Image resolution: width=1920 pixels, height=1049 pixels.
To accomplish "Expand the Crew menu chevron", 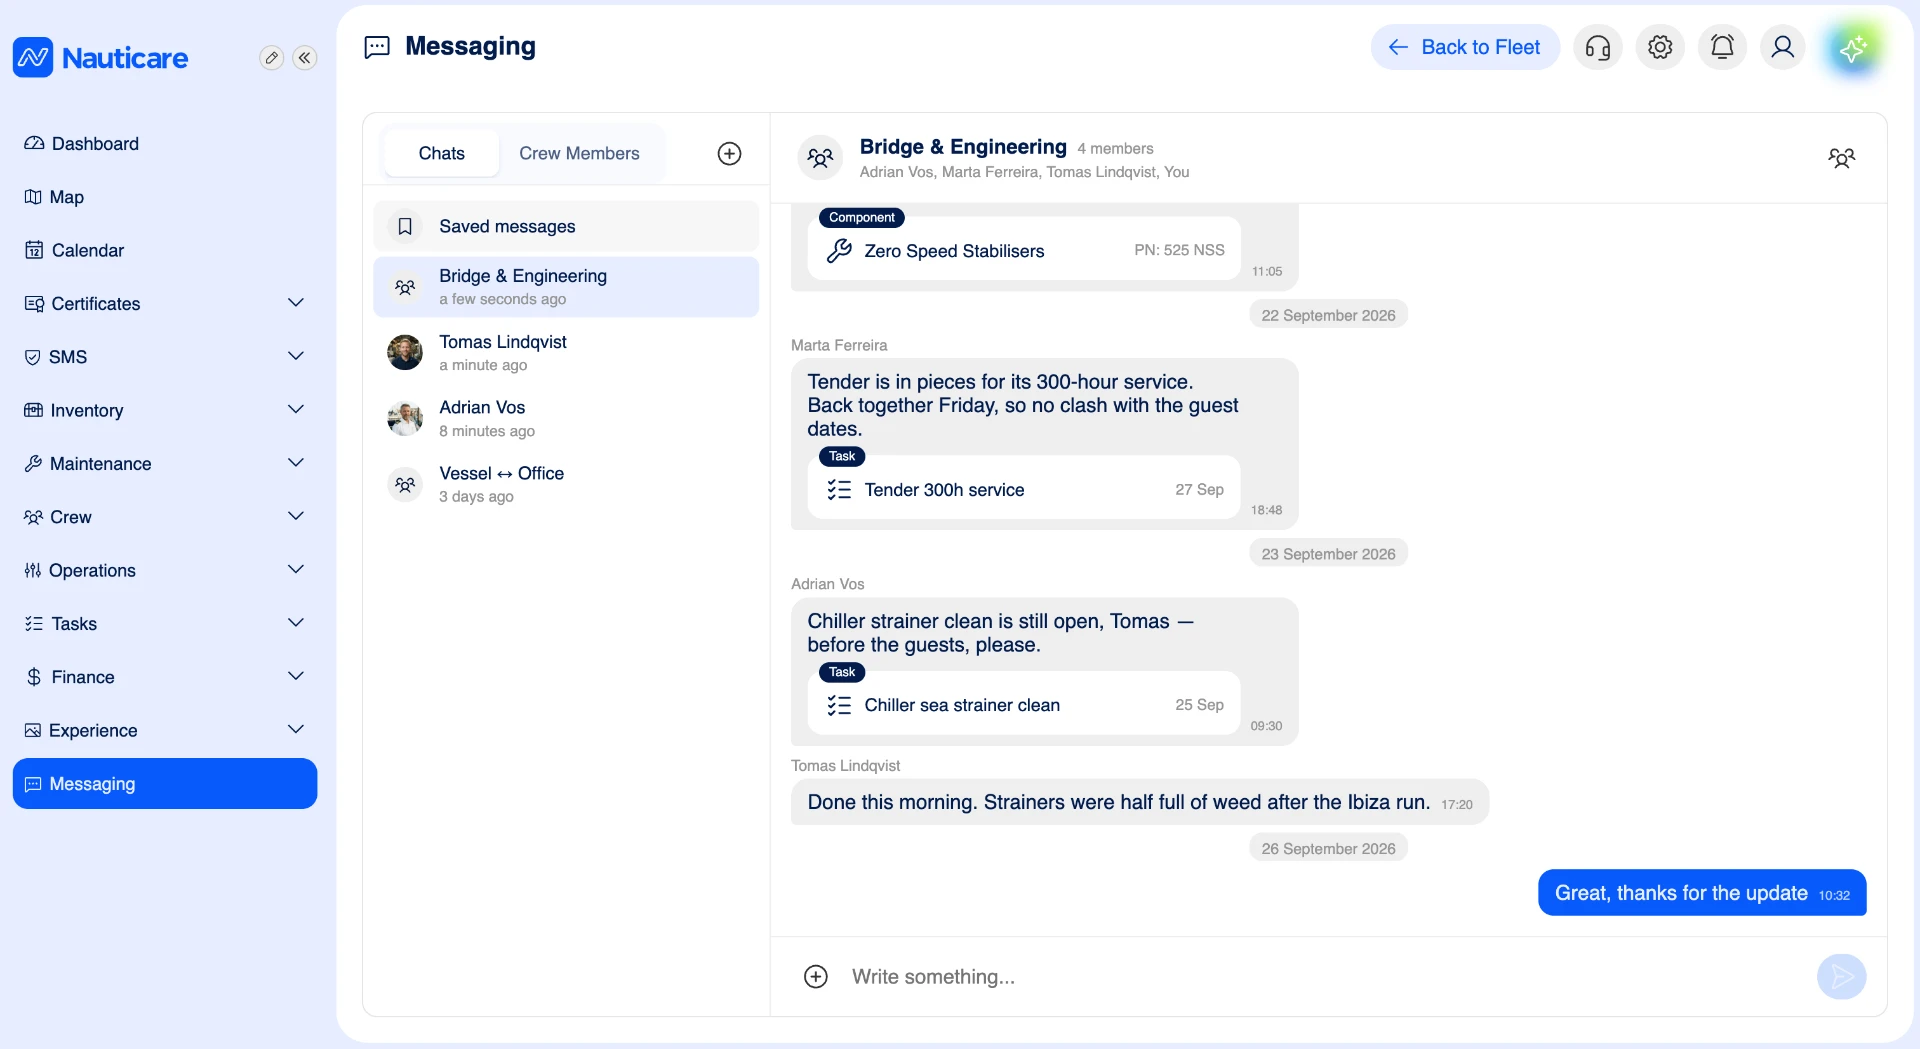I will 296,516.
